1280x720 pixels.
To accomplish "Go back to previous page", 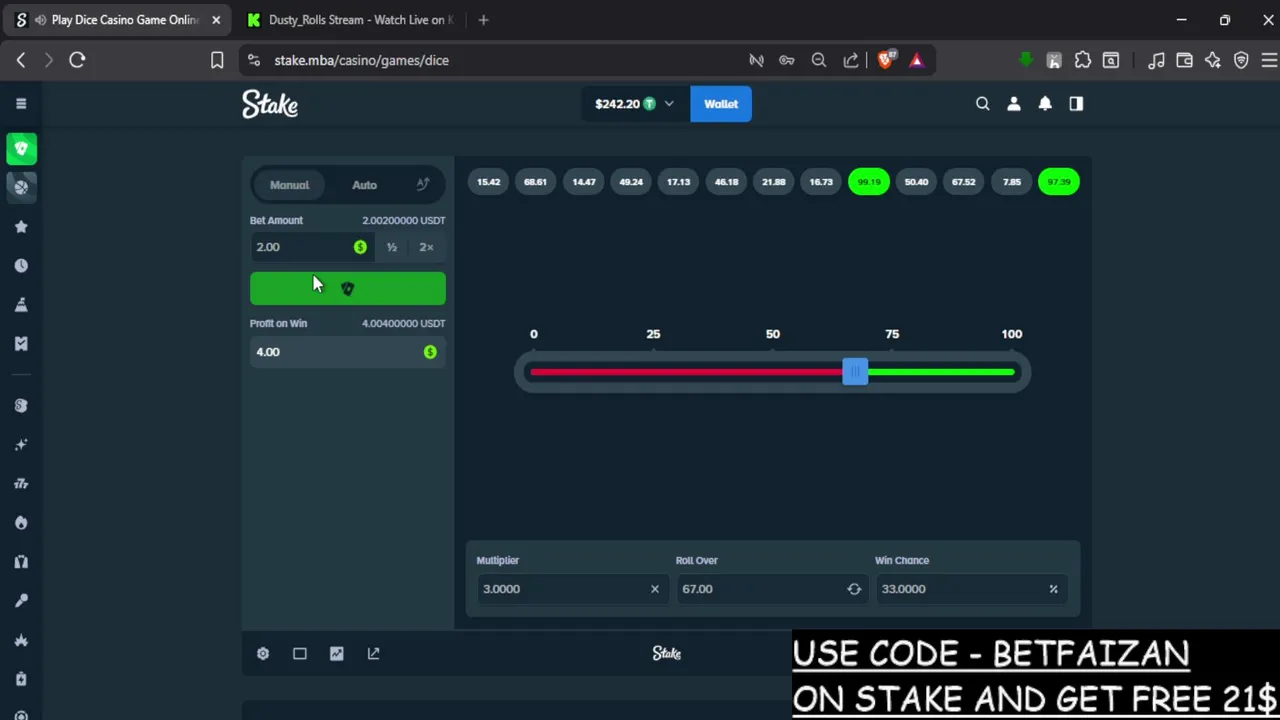I will coord(21,60).
